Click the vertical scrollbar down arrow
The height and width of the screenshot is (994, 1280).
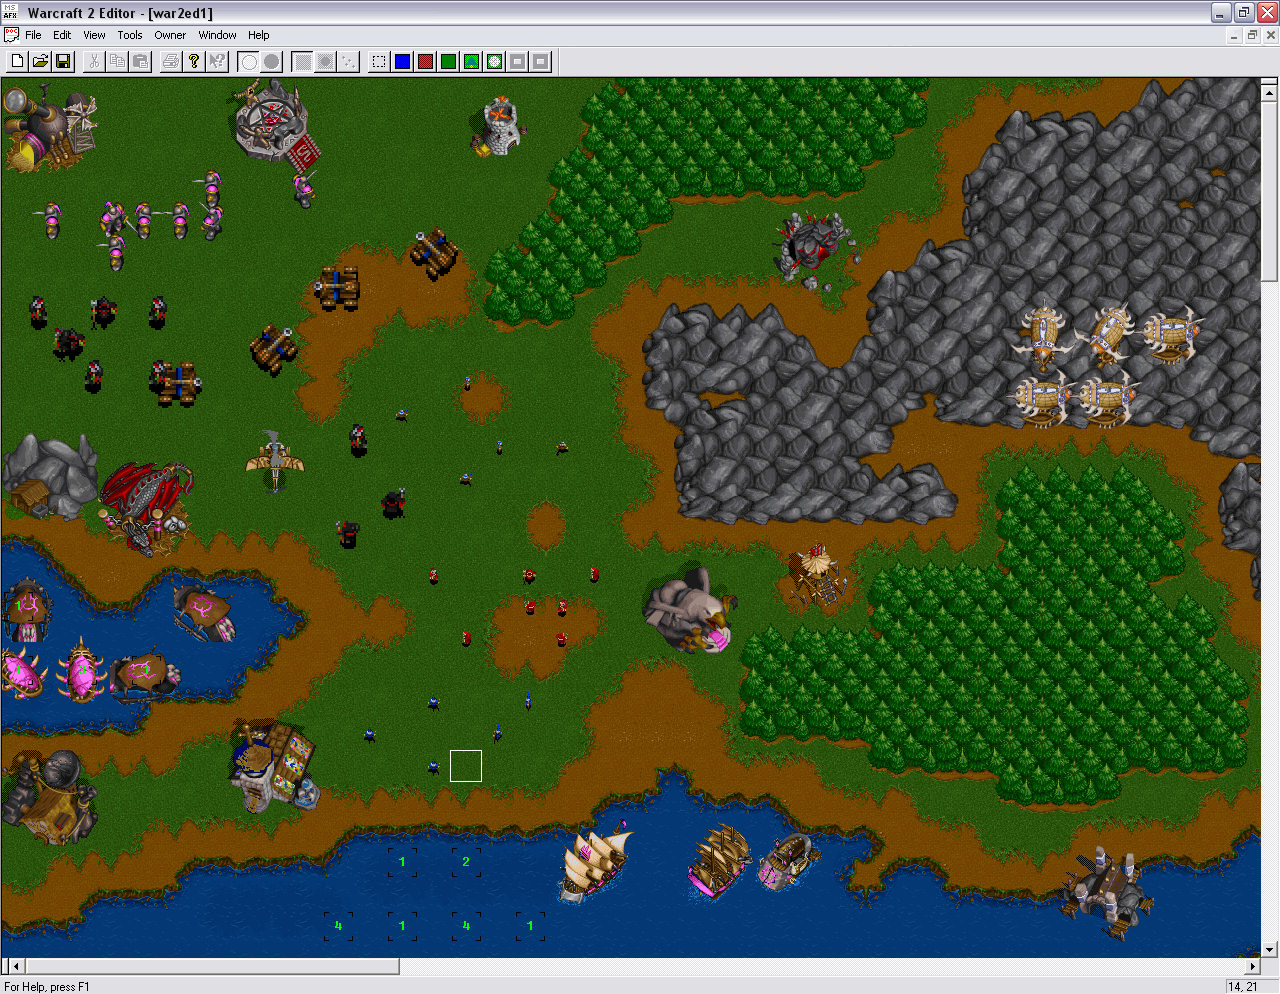pos(1270,949)
